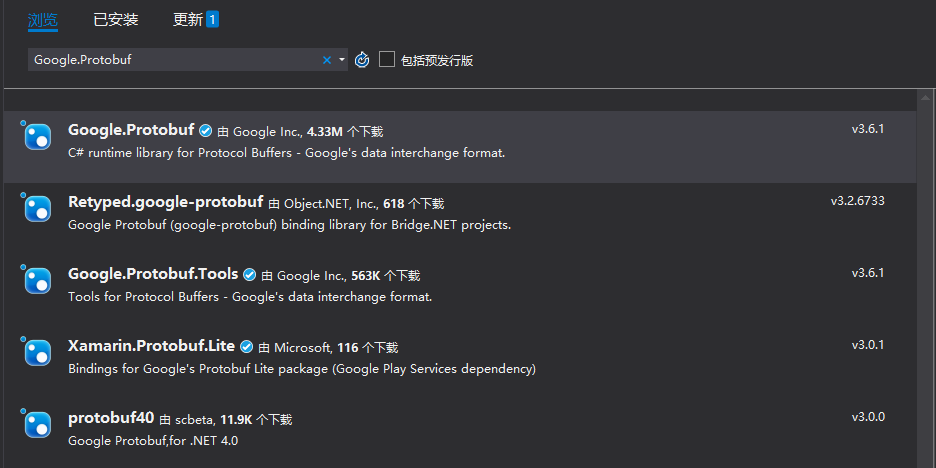The height and width of the screenshot is (468, 936).
Task: Click version v3.2.6733 label
Action: click(x=858, y=201)
